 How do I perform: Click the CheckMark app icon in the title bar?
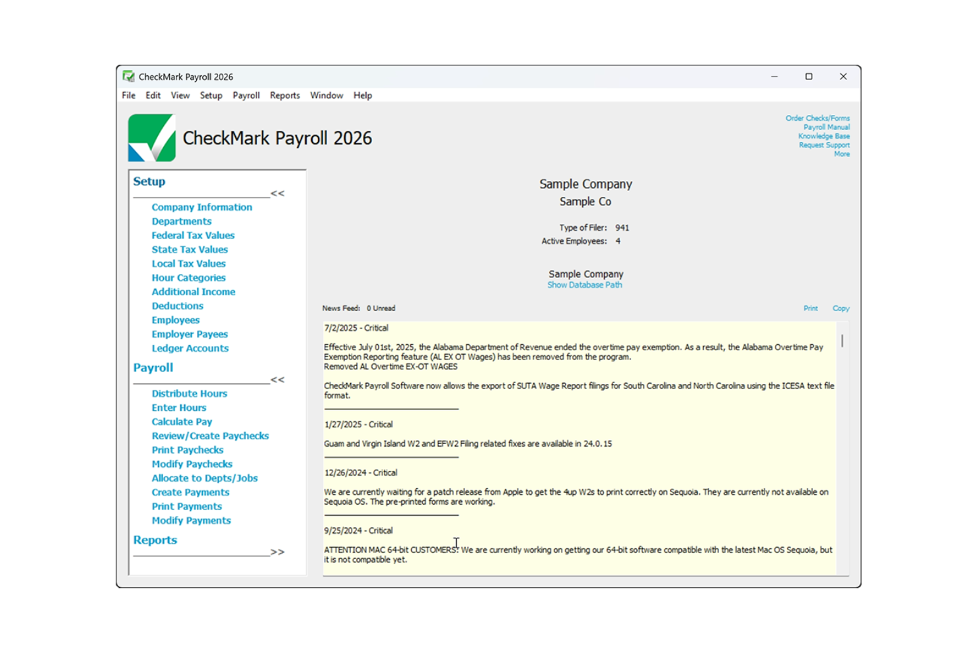click(129, 76)
